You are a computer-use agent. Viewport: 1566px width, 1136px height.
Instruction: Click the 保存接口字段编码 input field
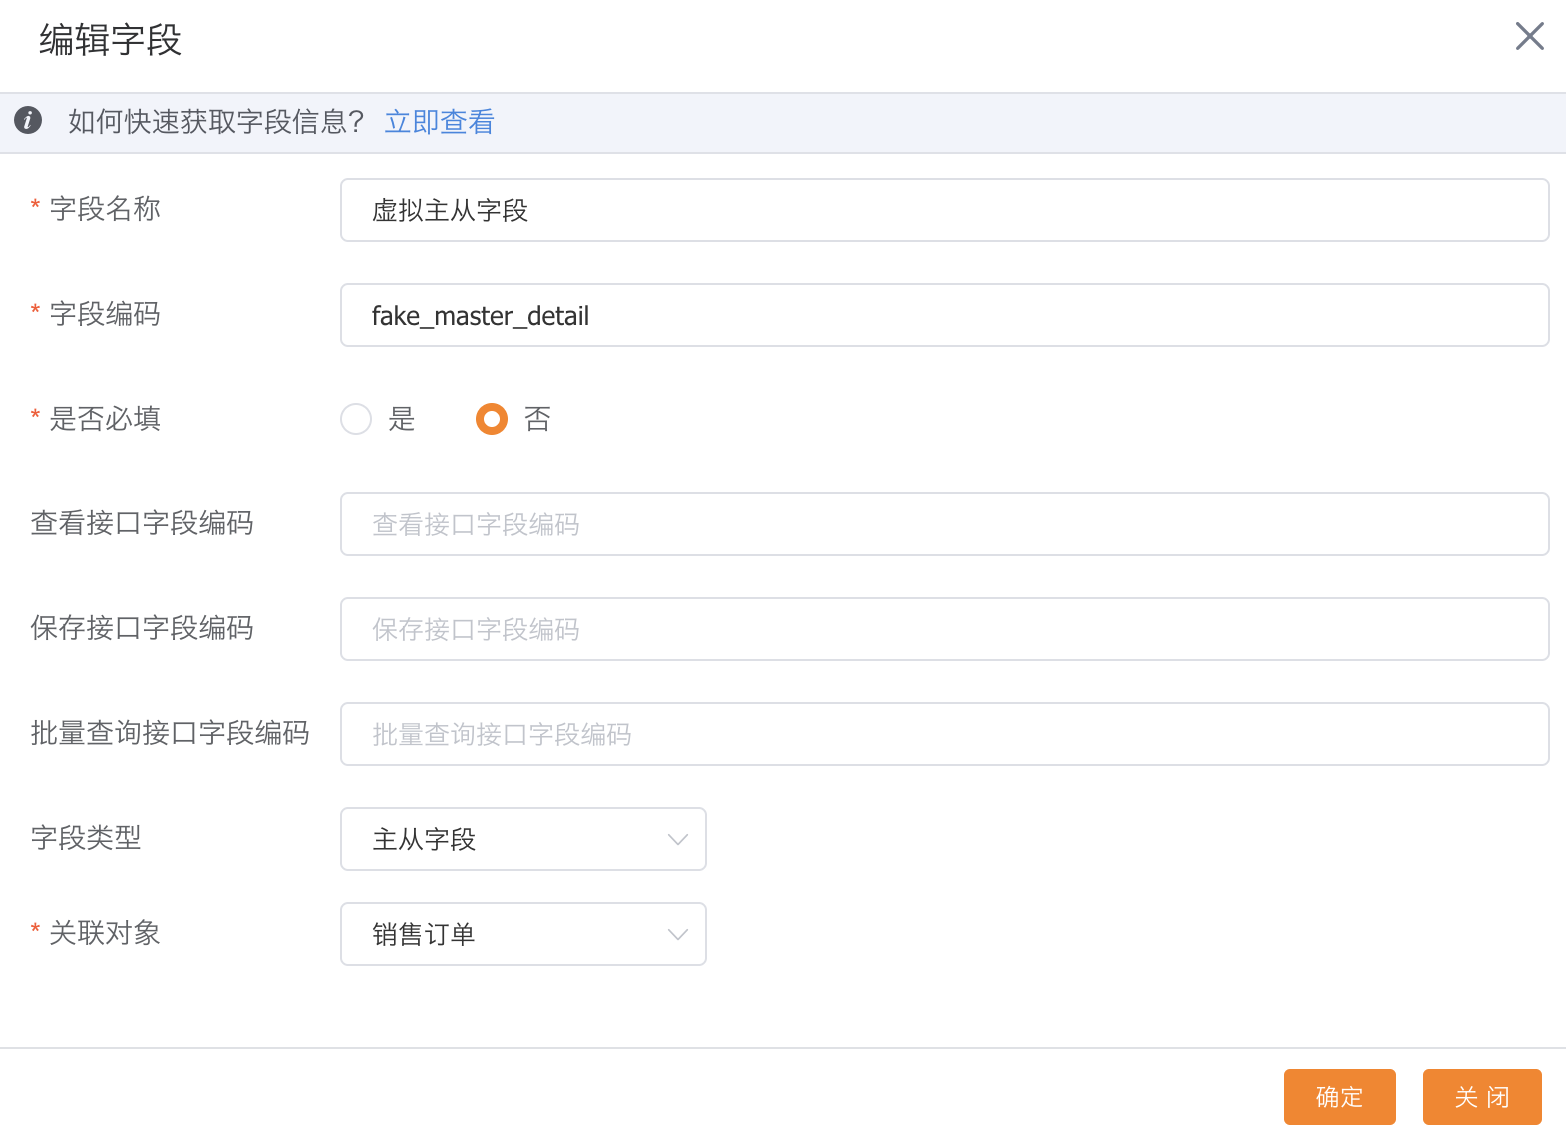(x=944, y=629)
